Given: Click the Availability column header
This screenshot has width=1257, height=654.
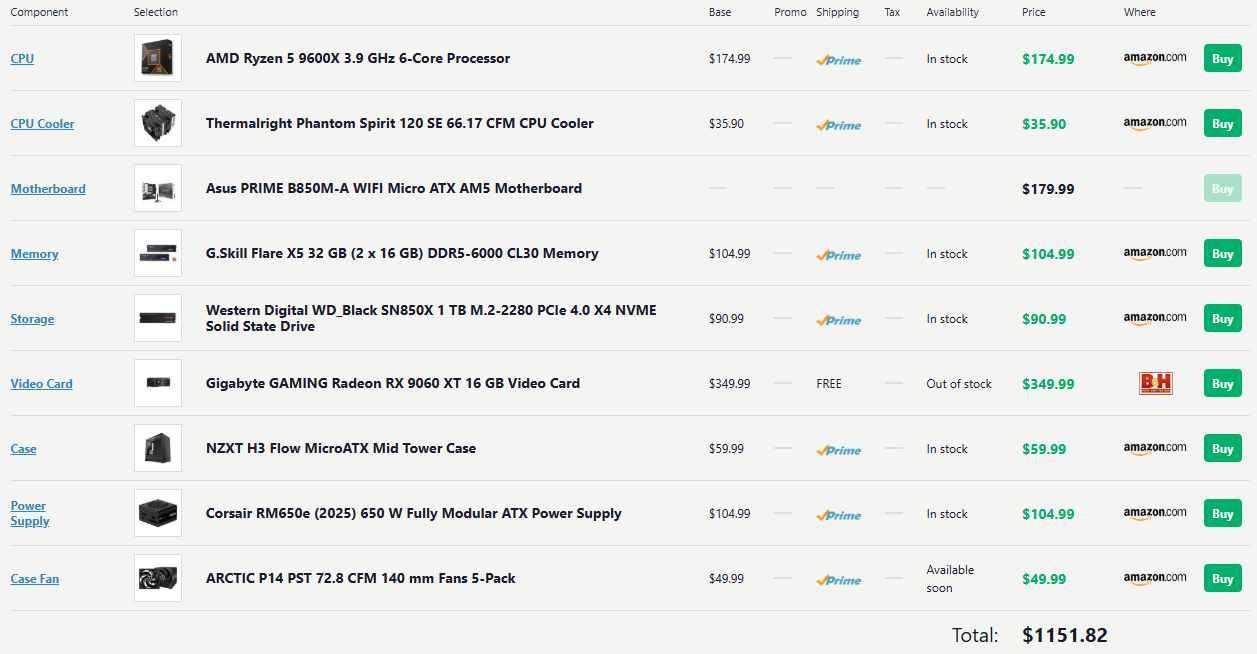Looking at the screenshot, I should coord(953,12).
